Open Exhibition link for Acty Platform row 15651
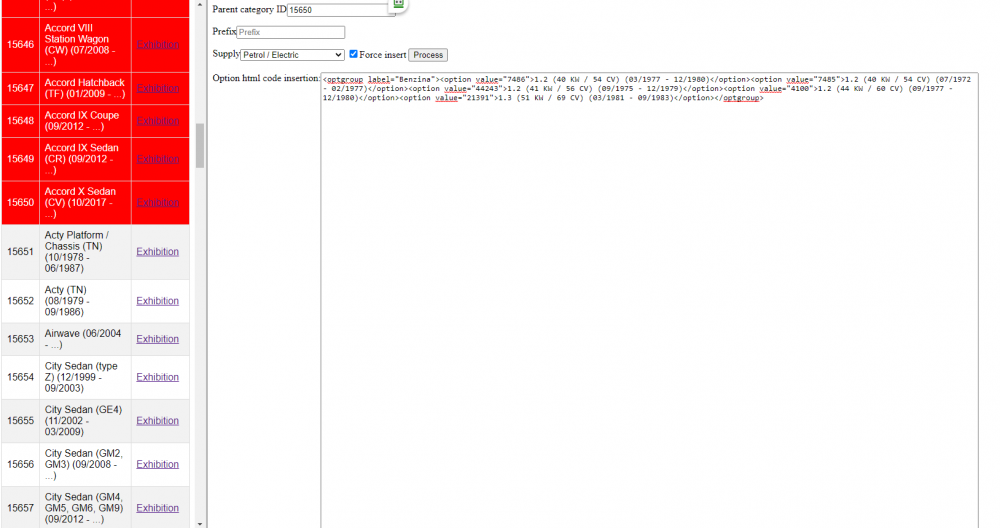Image resolution: width=1000 pixels, height=528 pixels. (158, 252)
